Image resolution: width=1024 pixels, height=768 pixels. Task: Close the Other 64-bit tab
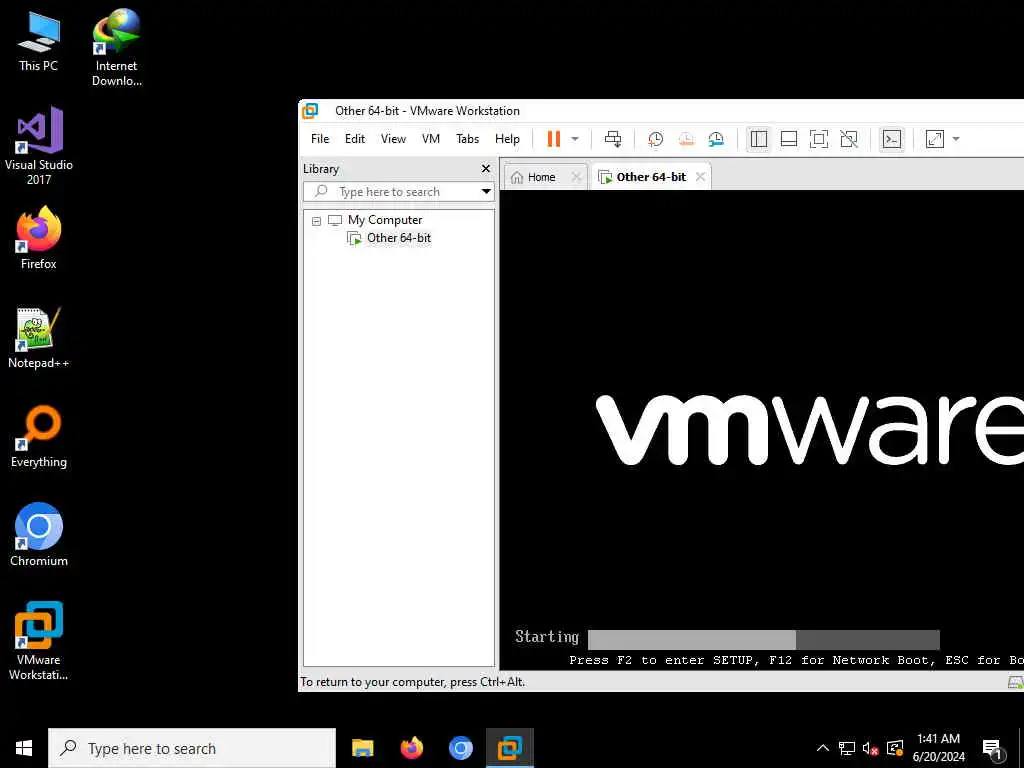coord(700,177)
